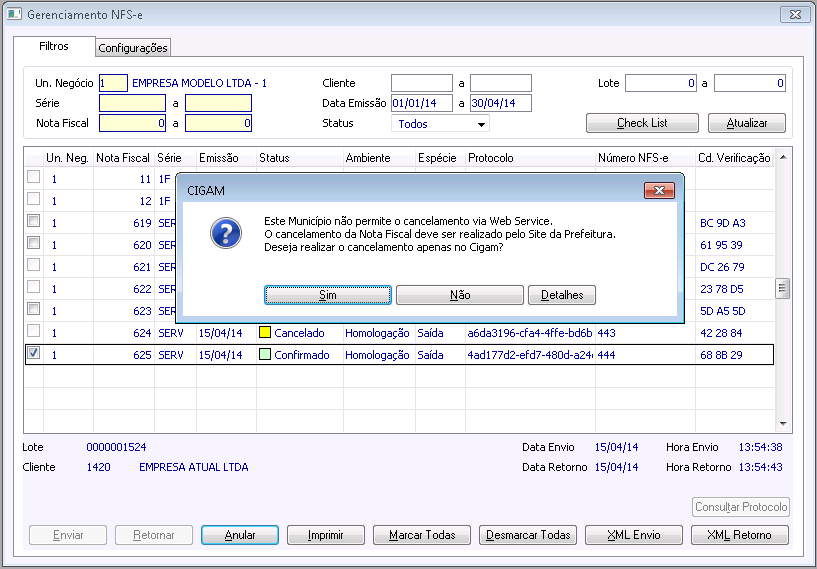Click the scroll down arrow of the grid
The height and width of the screenshot is (569, 817).
pos(783,424)
